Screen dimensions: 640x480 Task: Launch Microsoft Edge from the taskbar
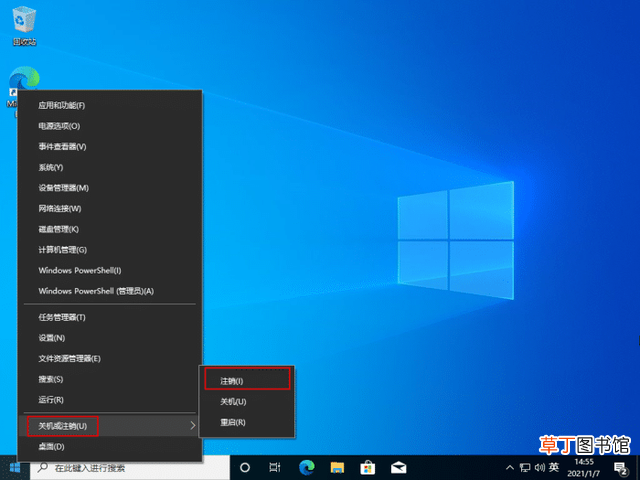point(307,468)
